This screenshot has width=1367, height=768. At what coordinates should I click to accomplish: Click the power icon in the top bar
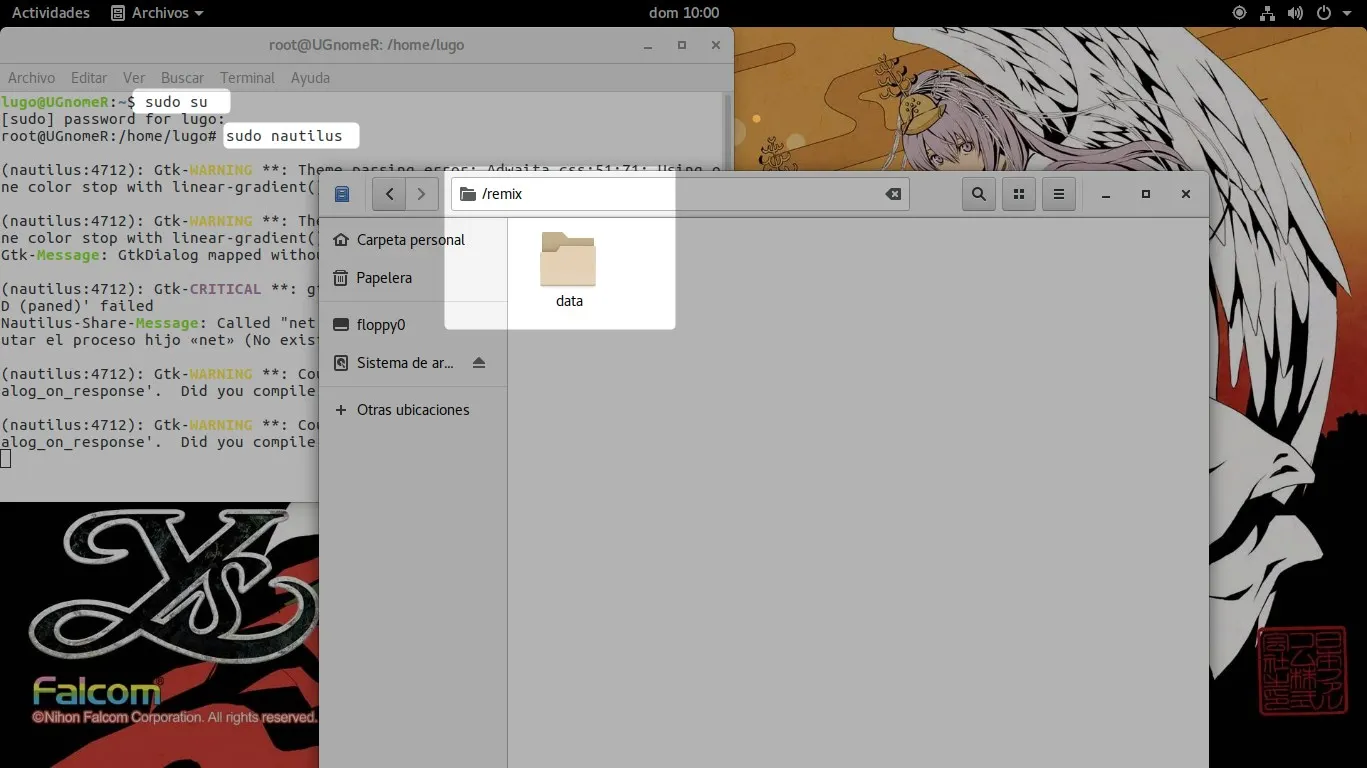pyautogui.click(x=1322, y=13)
